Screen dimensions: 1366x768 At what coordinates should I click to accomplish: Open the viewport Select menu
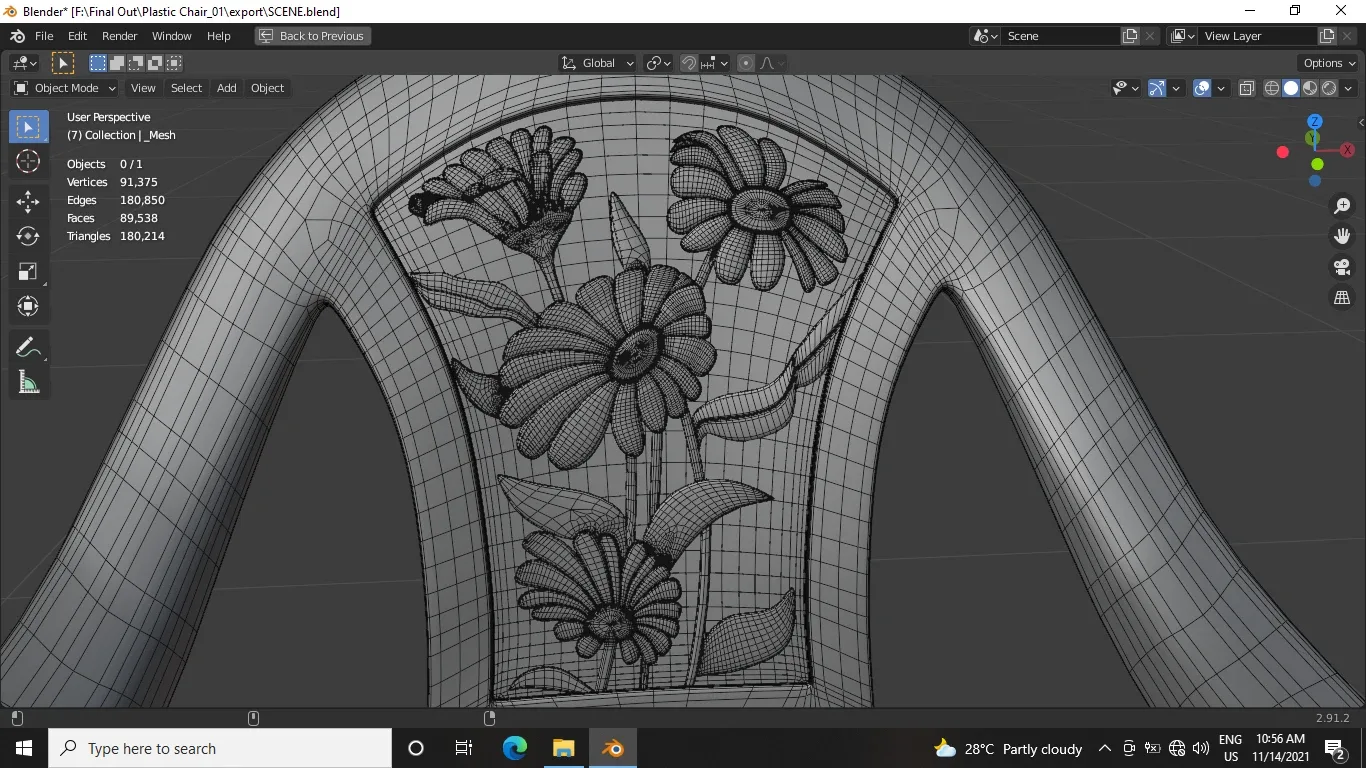pos(186,88)
